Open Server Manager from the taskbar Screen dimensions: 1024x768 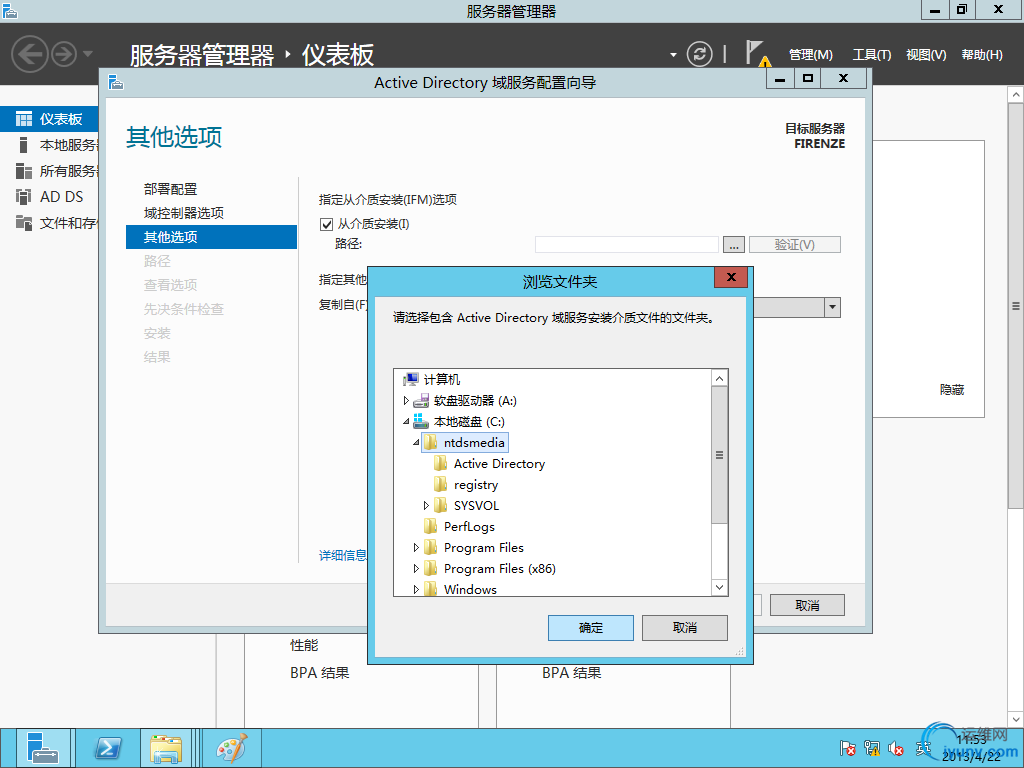click(x=43, y=748)
